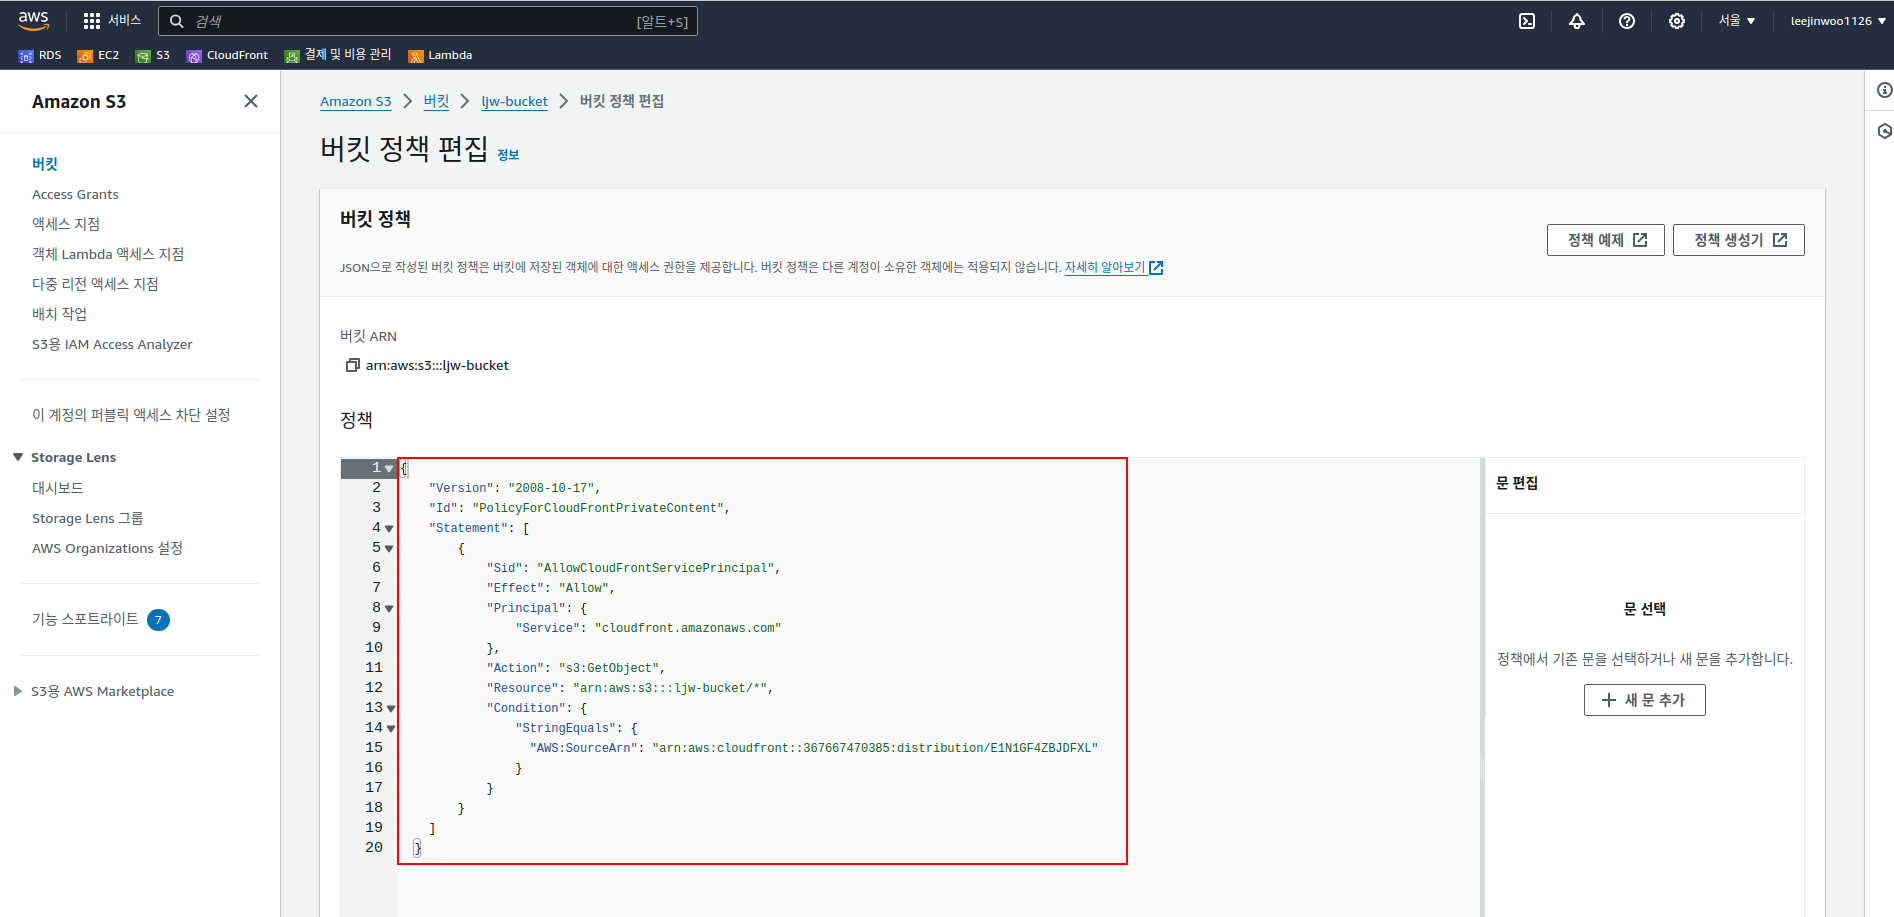The height and width of the screenshot is (917, 1894).
Task: Open CloudFront shortcut in favorites bar
Action: [x=227, y=56]
